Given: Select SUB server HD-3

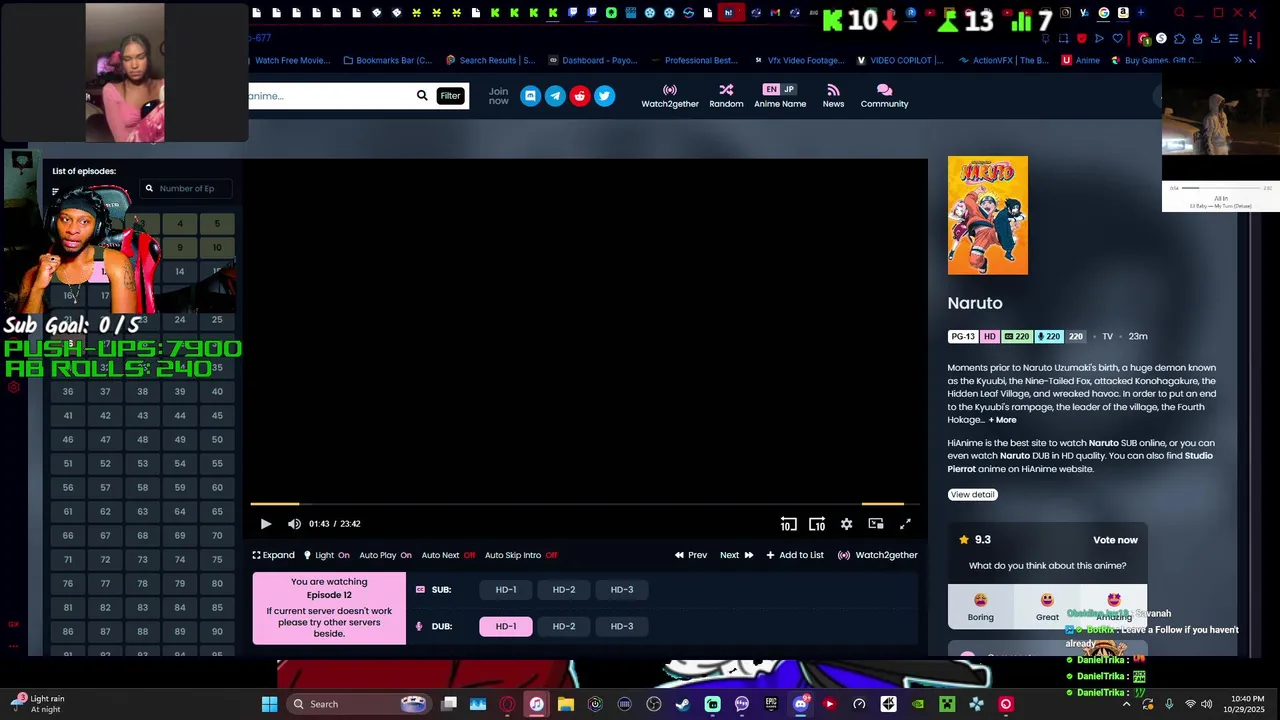Looking at the screenshot, I should pyautogui.click(x=622, y=590).
